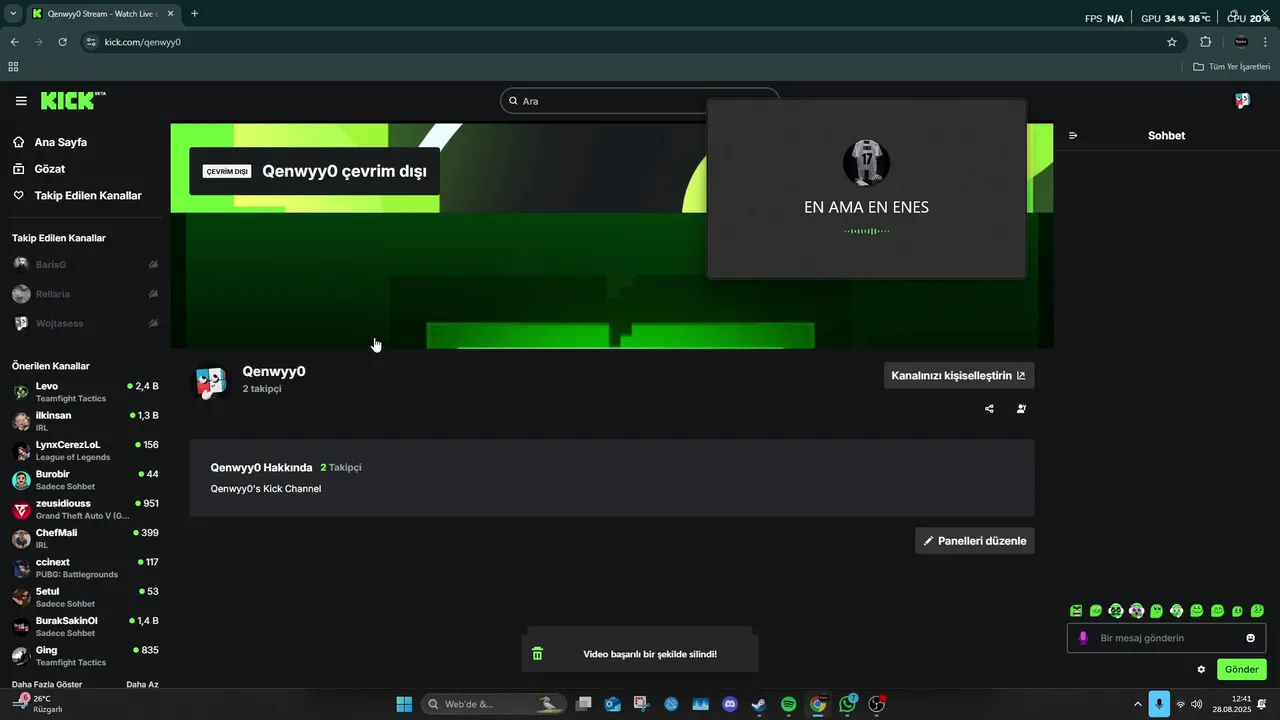Open Discord from the taskbar
The image size is (1280, 720).
[730, 704]
